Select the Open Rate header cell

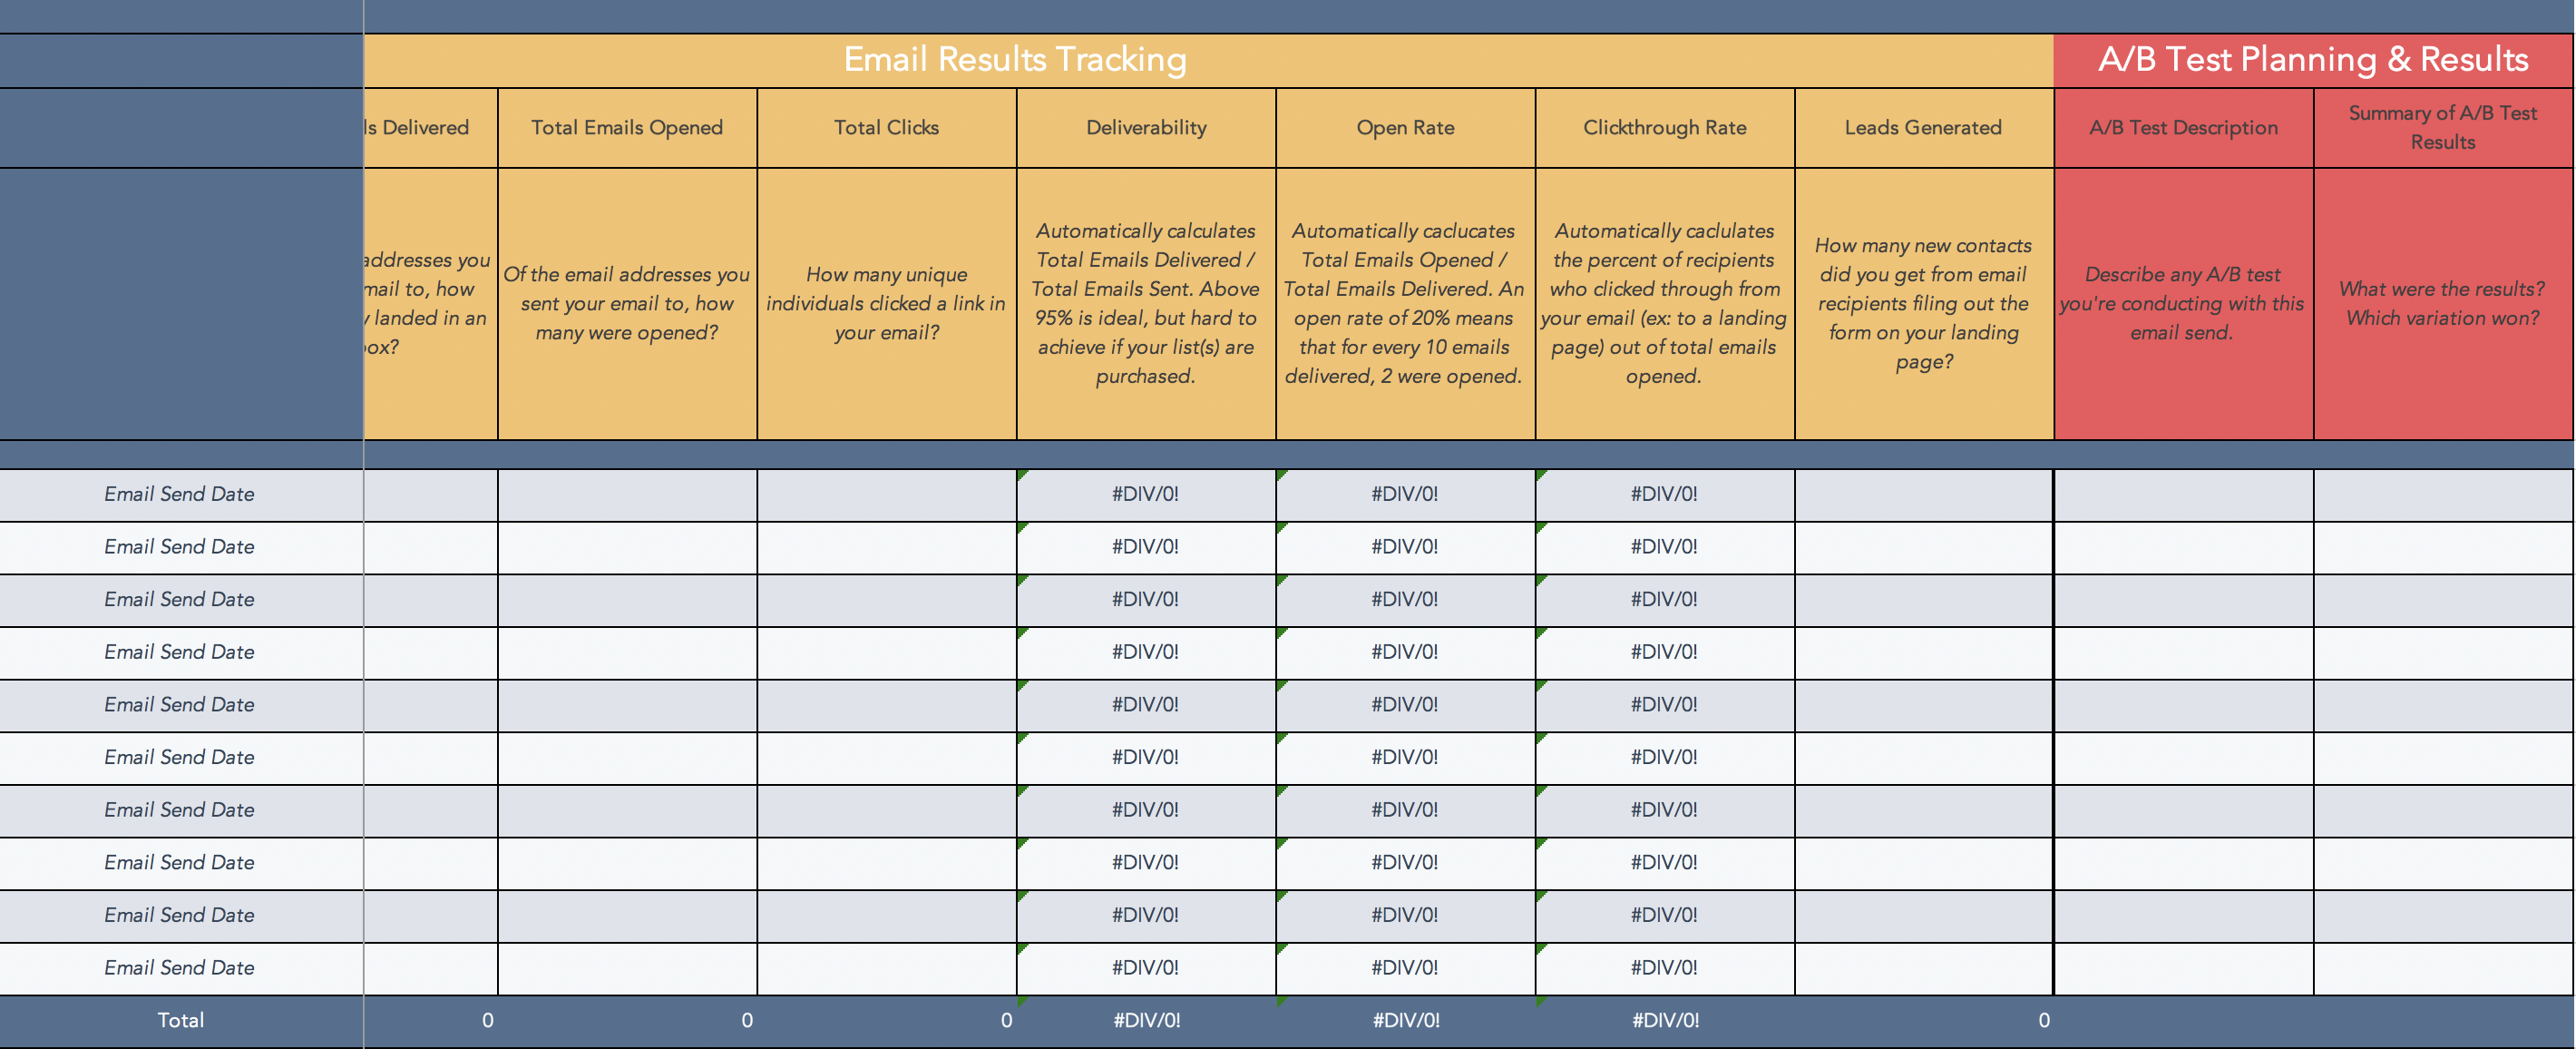[x=1405, y=128]
